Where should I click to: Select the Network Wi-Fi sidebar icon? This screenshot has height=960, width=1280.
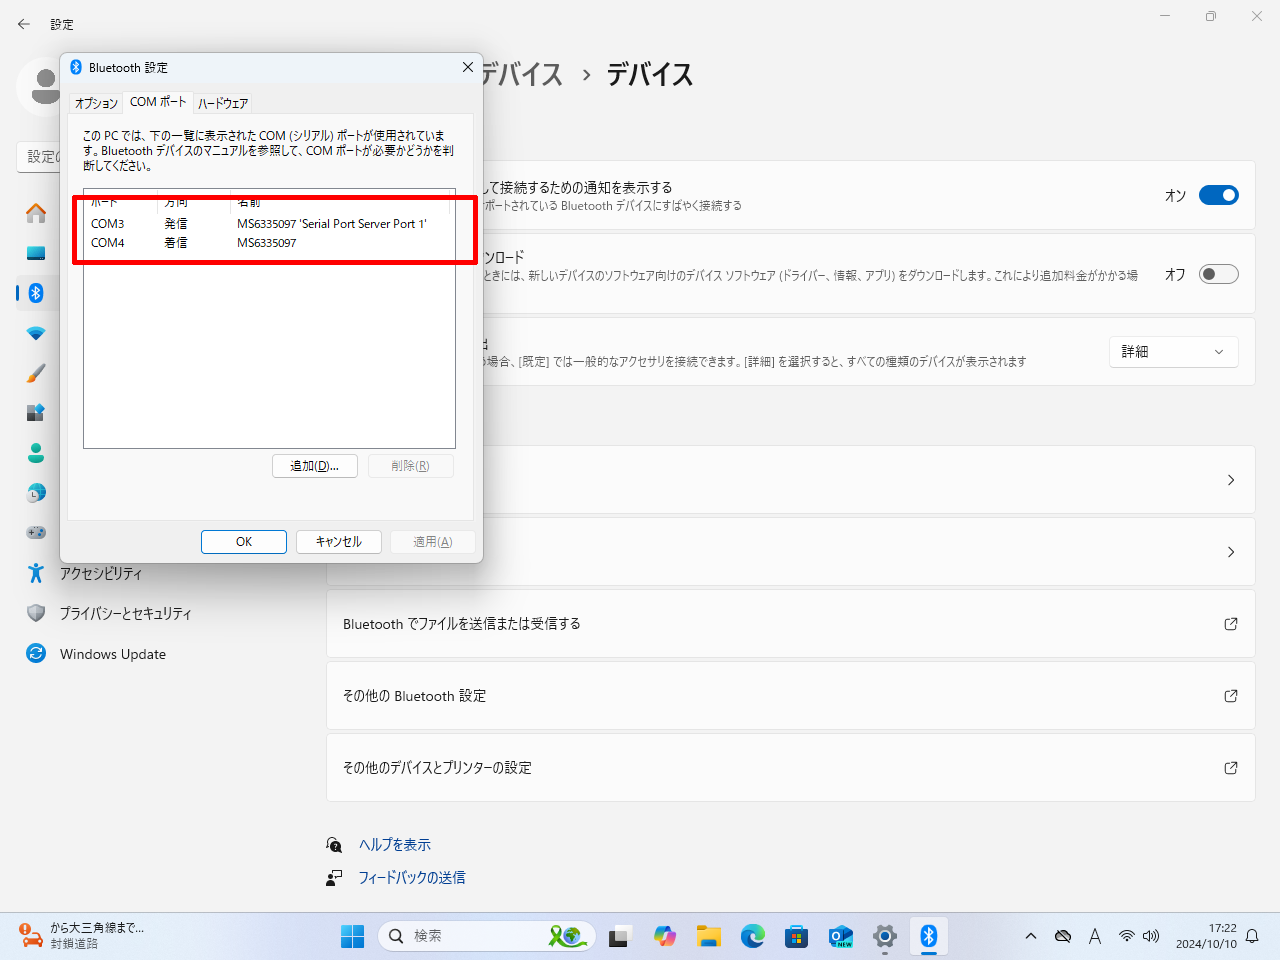pyautogui.click(x=36, y=333)
